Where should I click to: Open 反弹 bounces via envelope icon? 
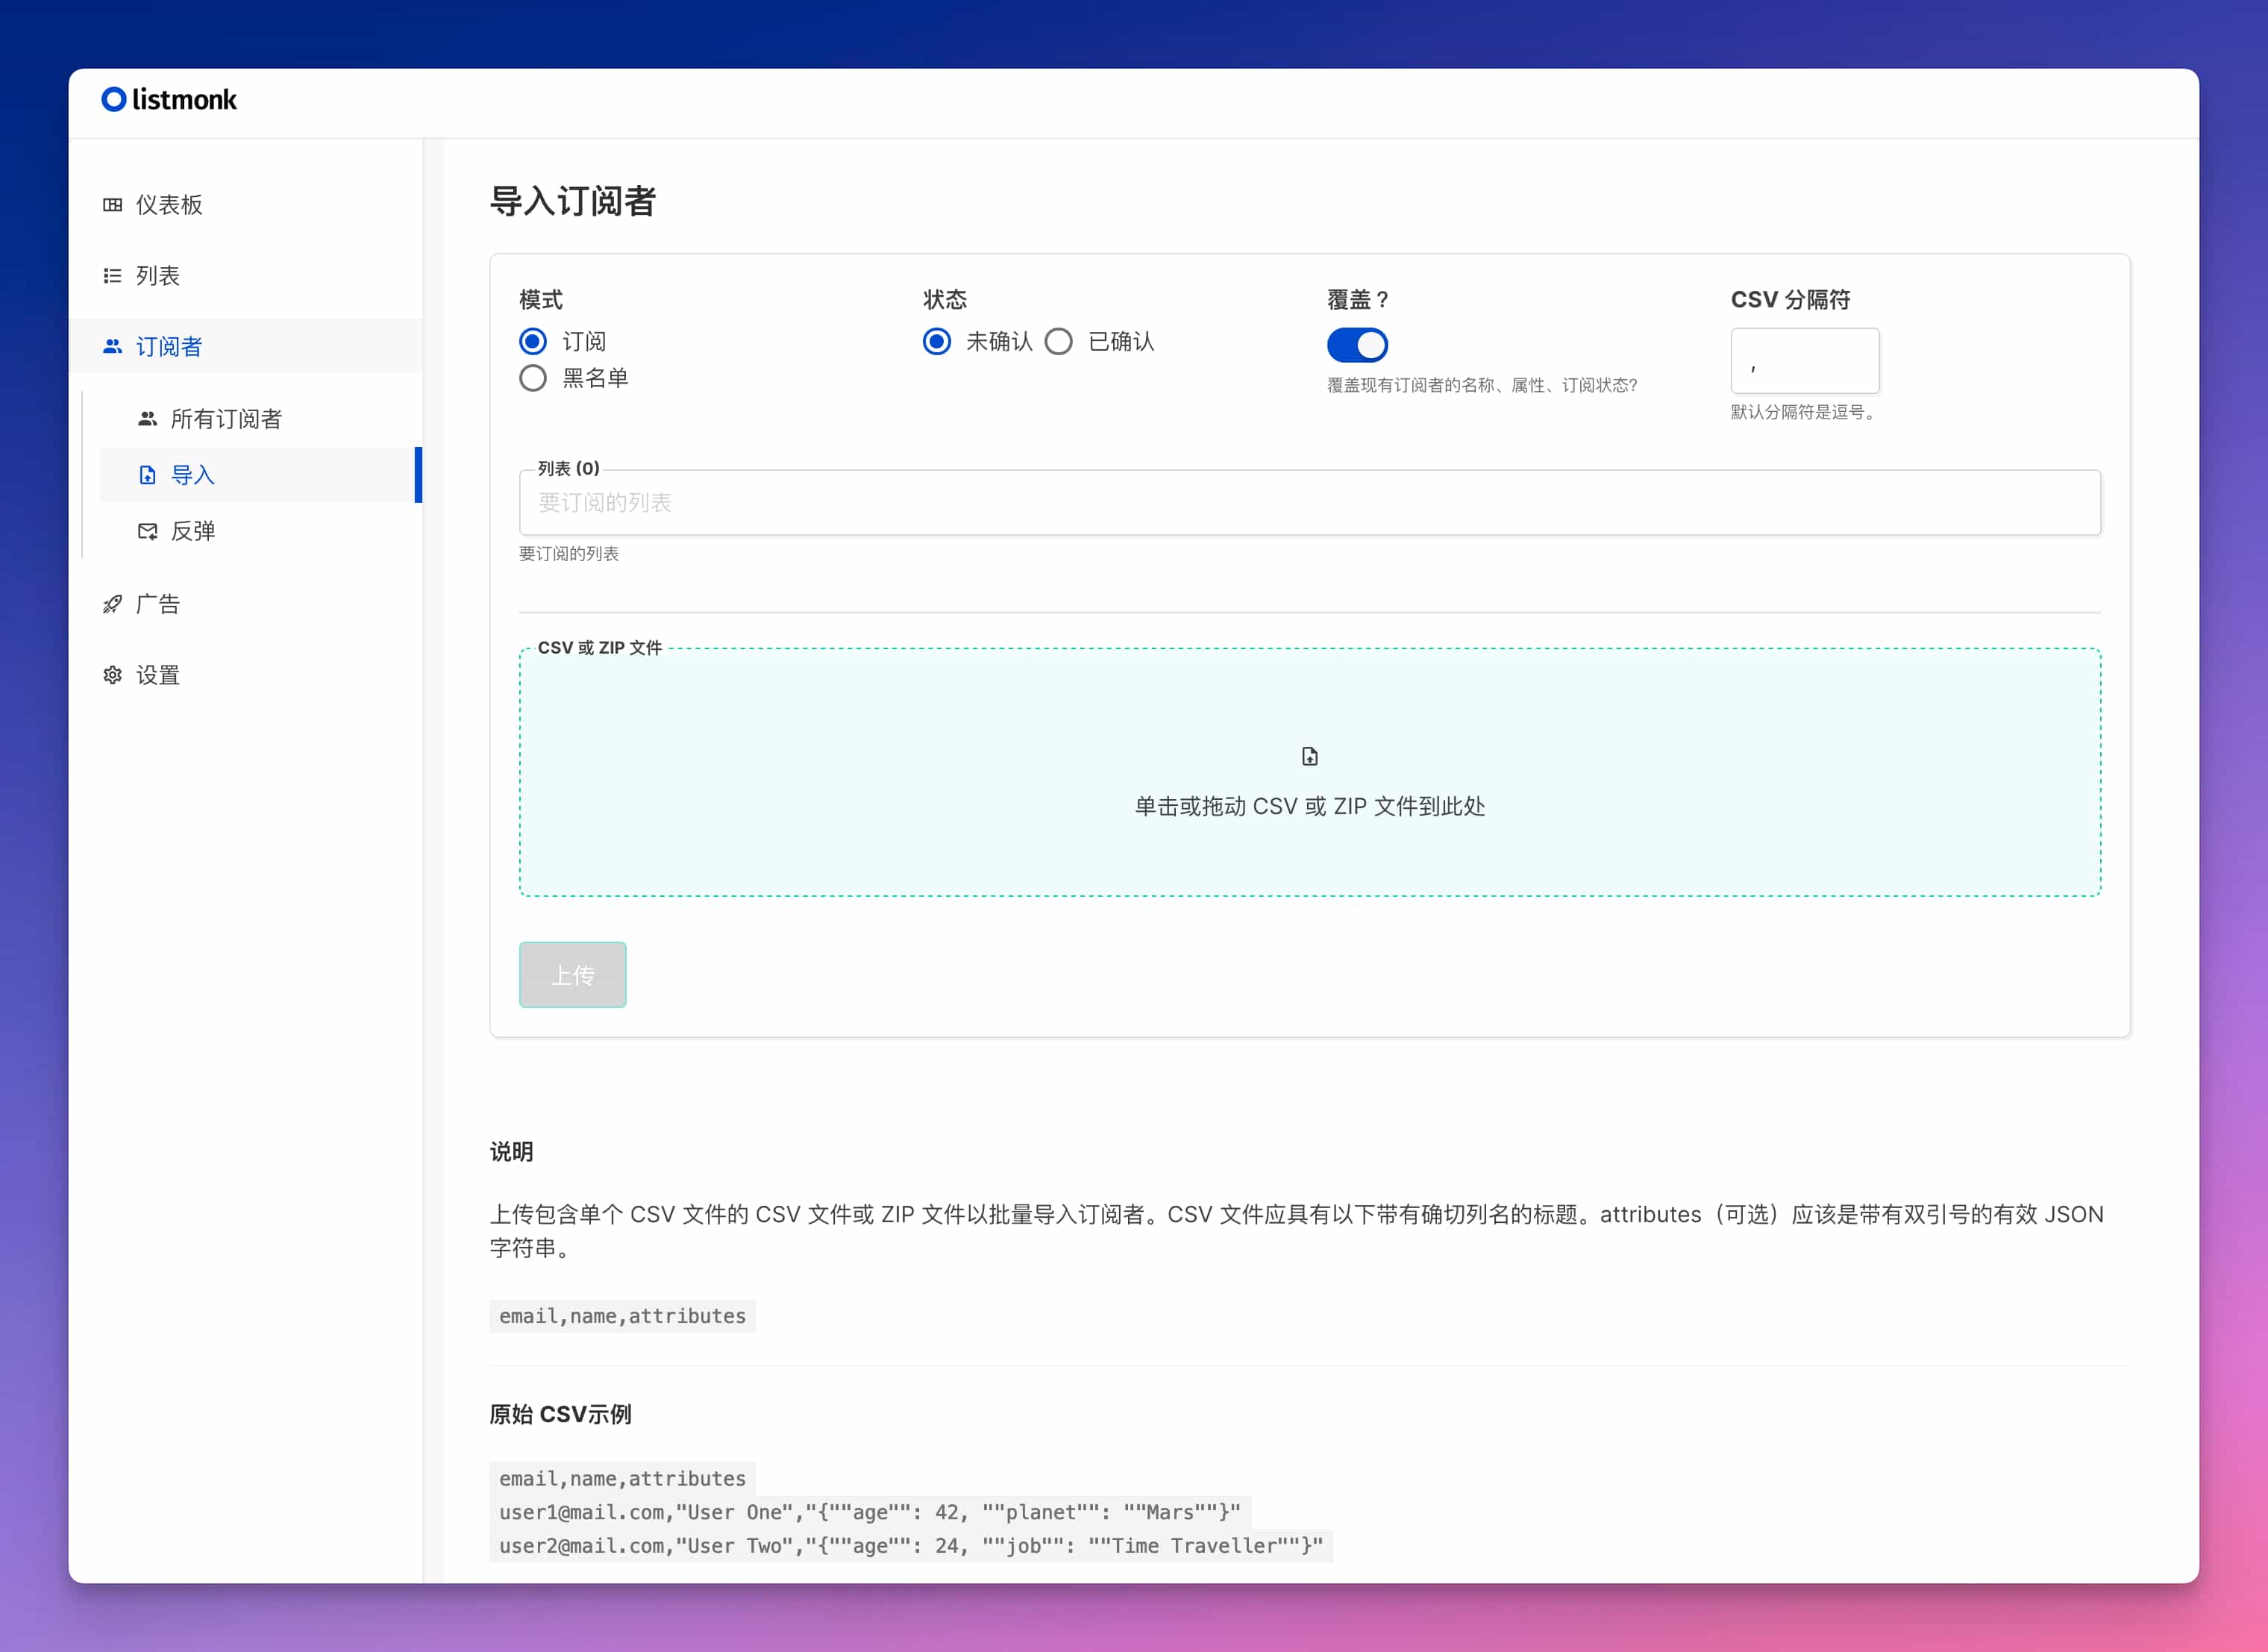[x=147, y=531]
